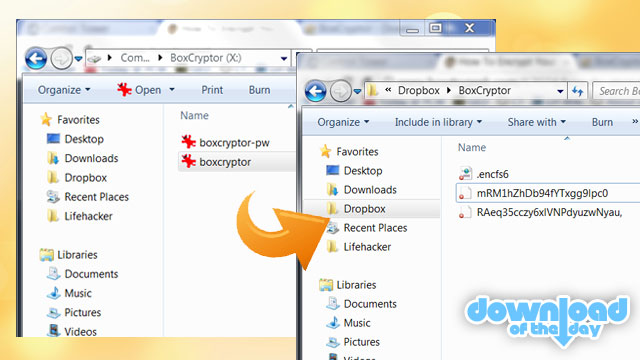The image size is (640, 360).
Task: Open Lifehacker folder in left window sidebar
Action: (88, 216)
